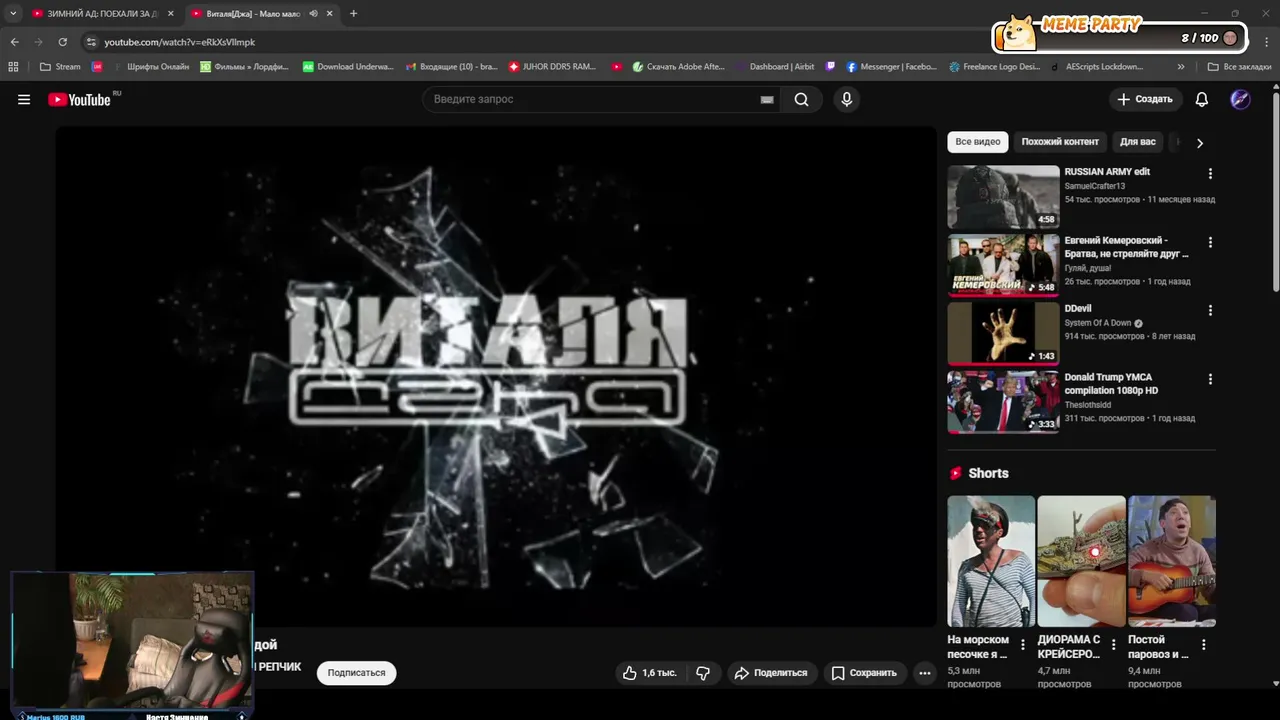Open the on-screen keyboard icon in search box
The height and width of the screenshot is (720, 1280).
767,99
